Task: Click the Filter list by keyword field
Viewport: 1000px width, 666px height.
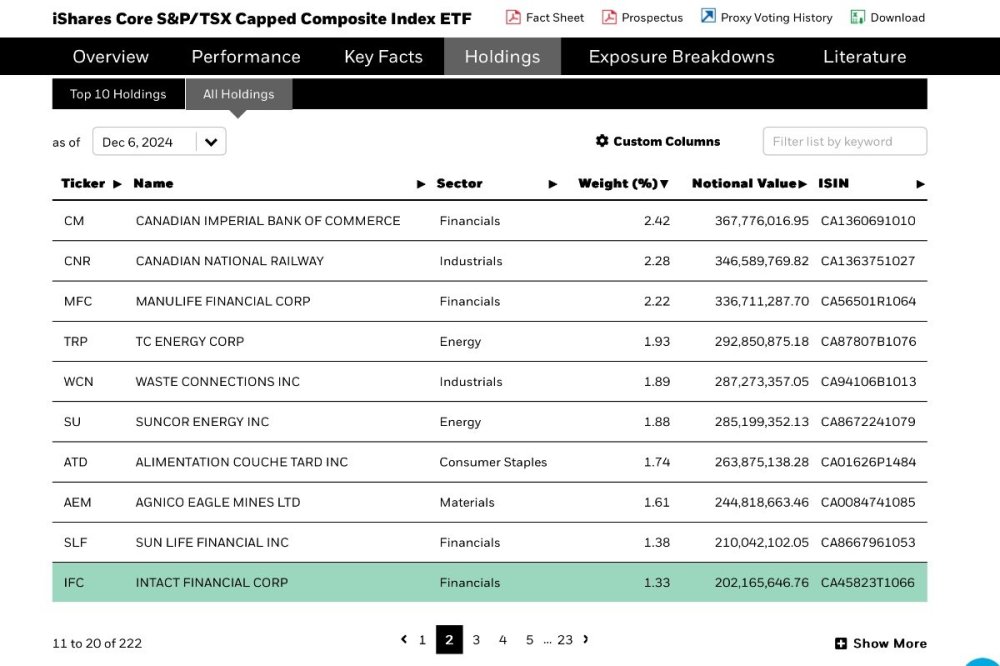Action: [x=844, y=141]
